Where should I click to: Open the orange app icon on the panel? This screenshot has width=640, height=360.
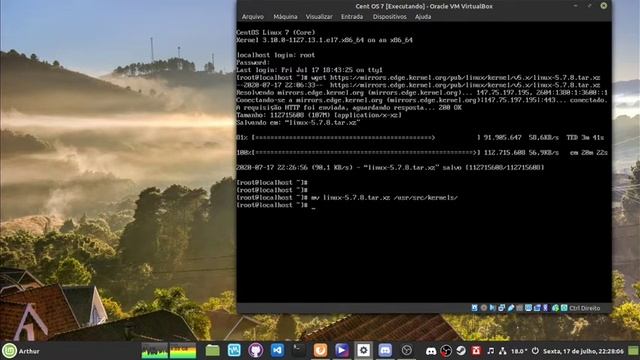tap(320, 350)
